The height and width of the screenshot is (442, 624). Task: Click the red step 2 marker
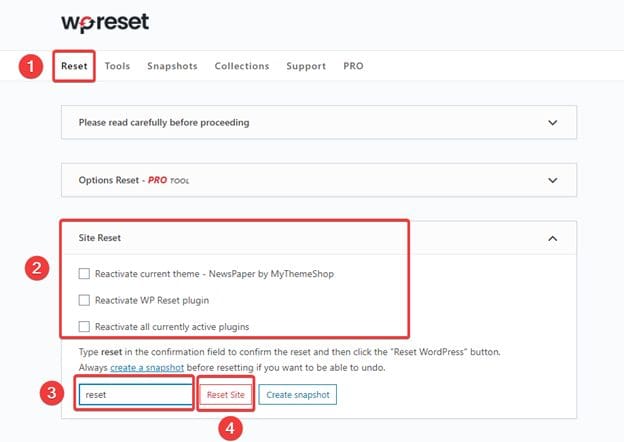37,268
